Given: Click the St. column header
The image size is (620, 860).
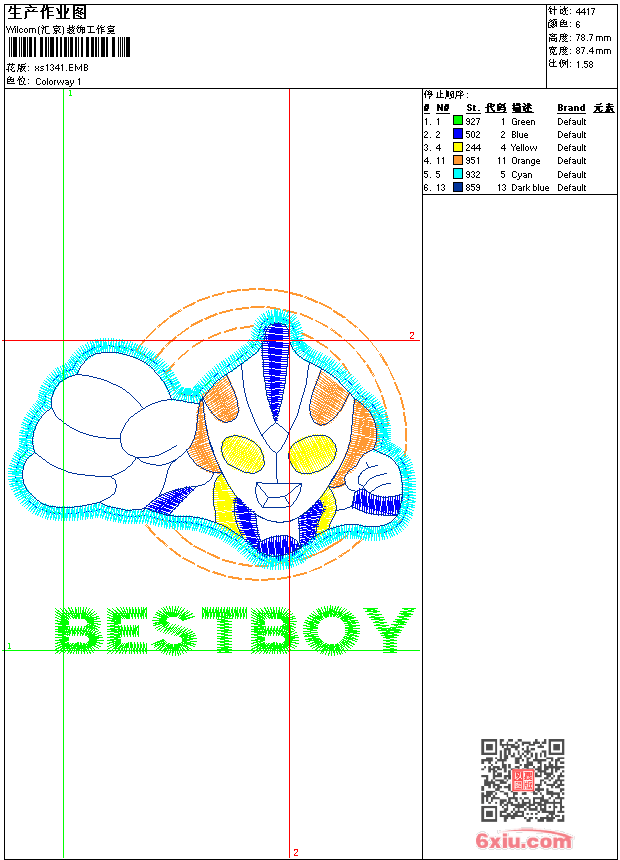Looking at the screenshot, I should point(473,108).
